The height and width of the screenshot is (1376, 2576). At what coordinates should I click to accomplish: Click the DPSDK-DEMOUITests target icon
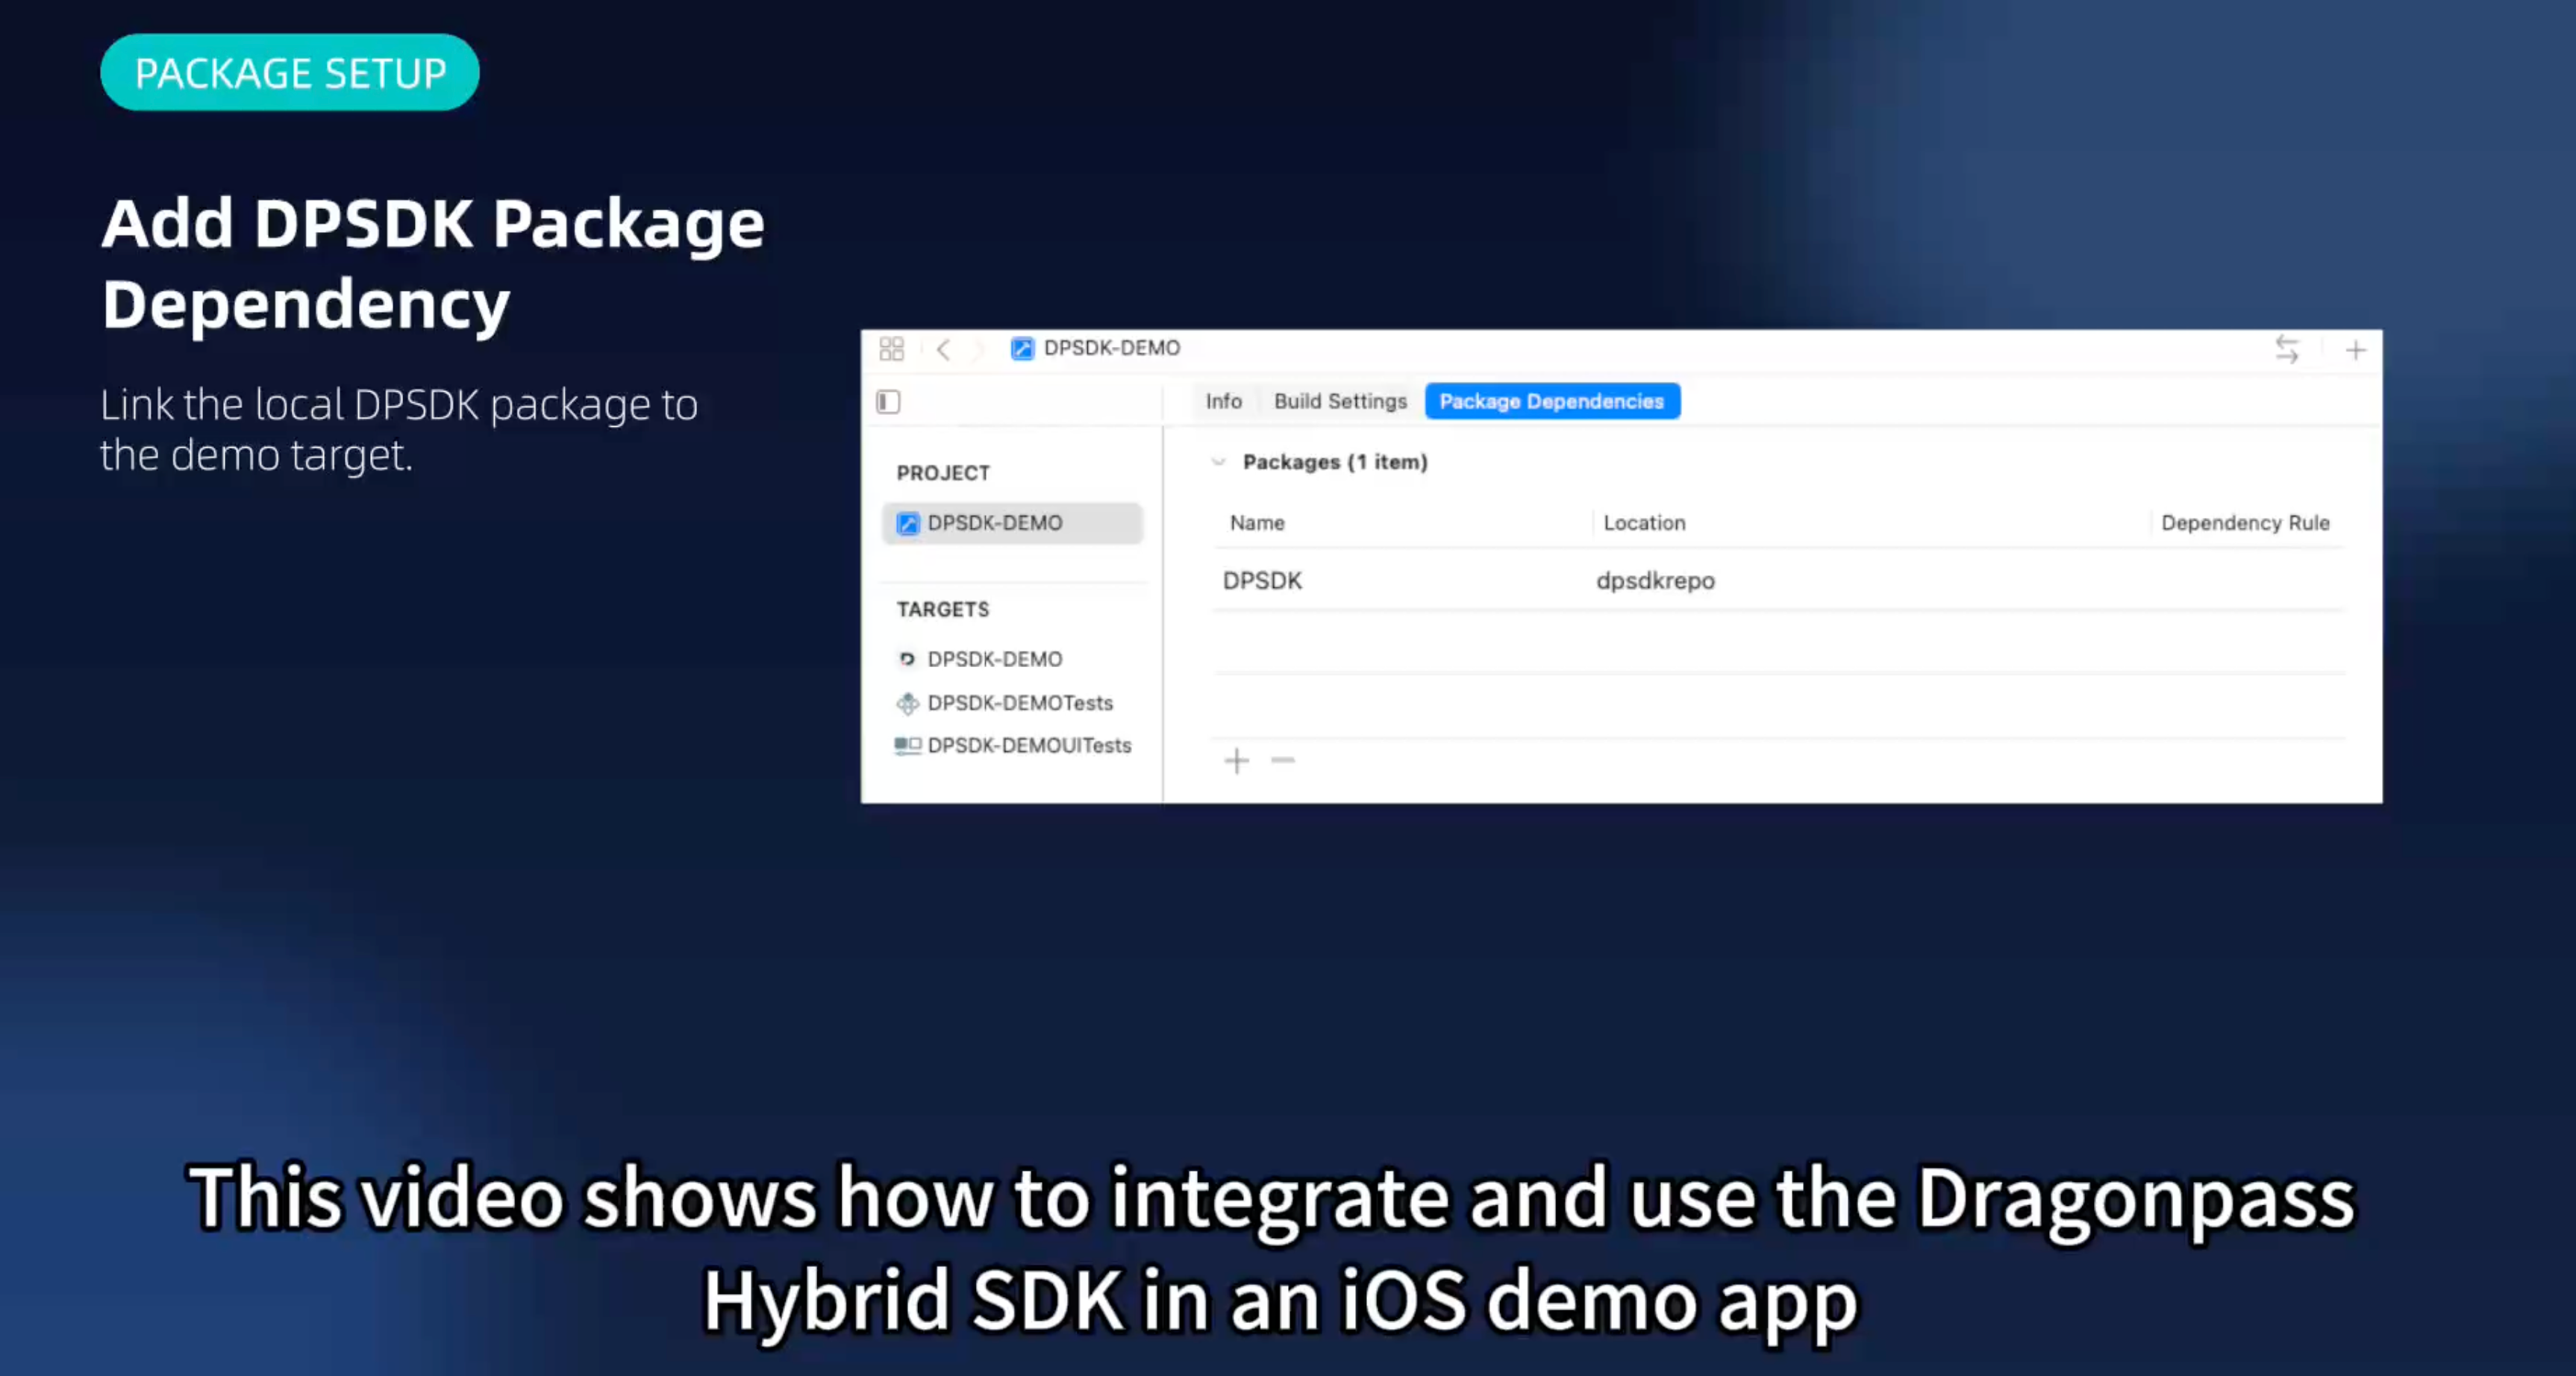click(x=907, y=745)
